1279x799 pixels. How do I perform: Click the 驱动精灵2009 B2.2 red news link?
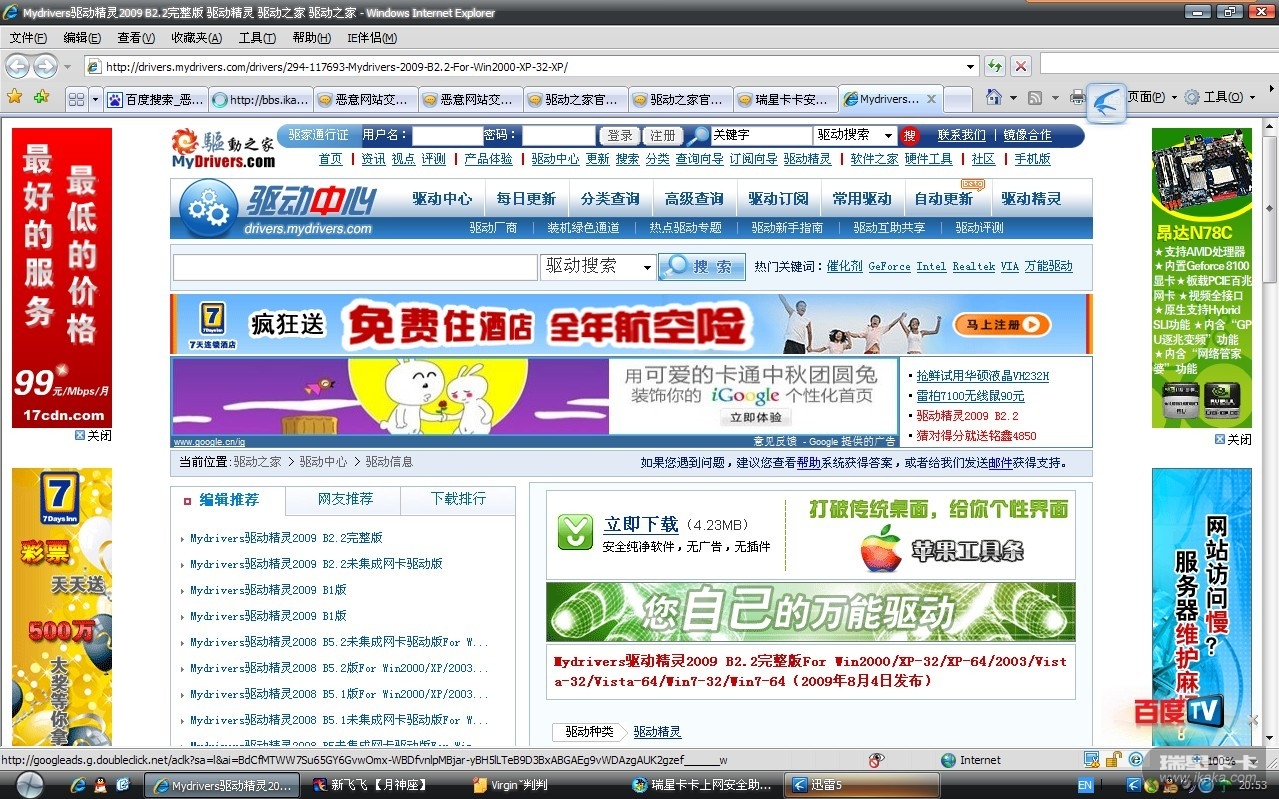point(967,415)
